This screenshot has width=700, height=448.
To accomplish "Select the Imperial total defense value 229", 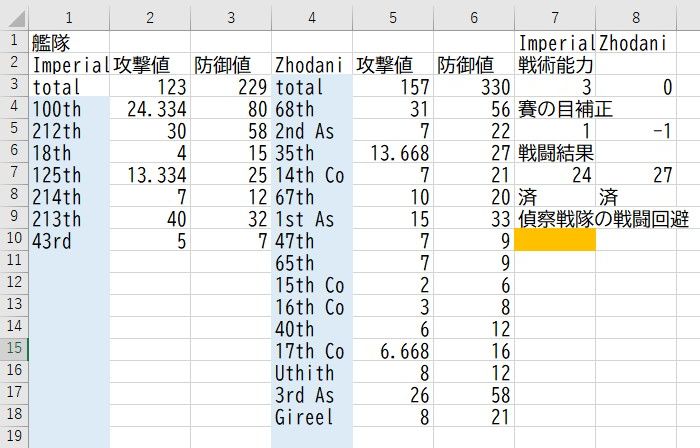I will [231, 86].
